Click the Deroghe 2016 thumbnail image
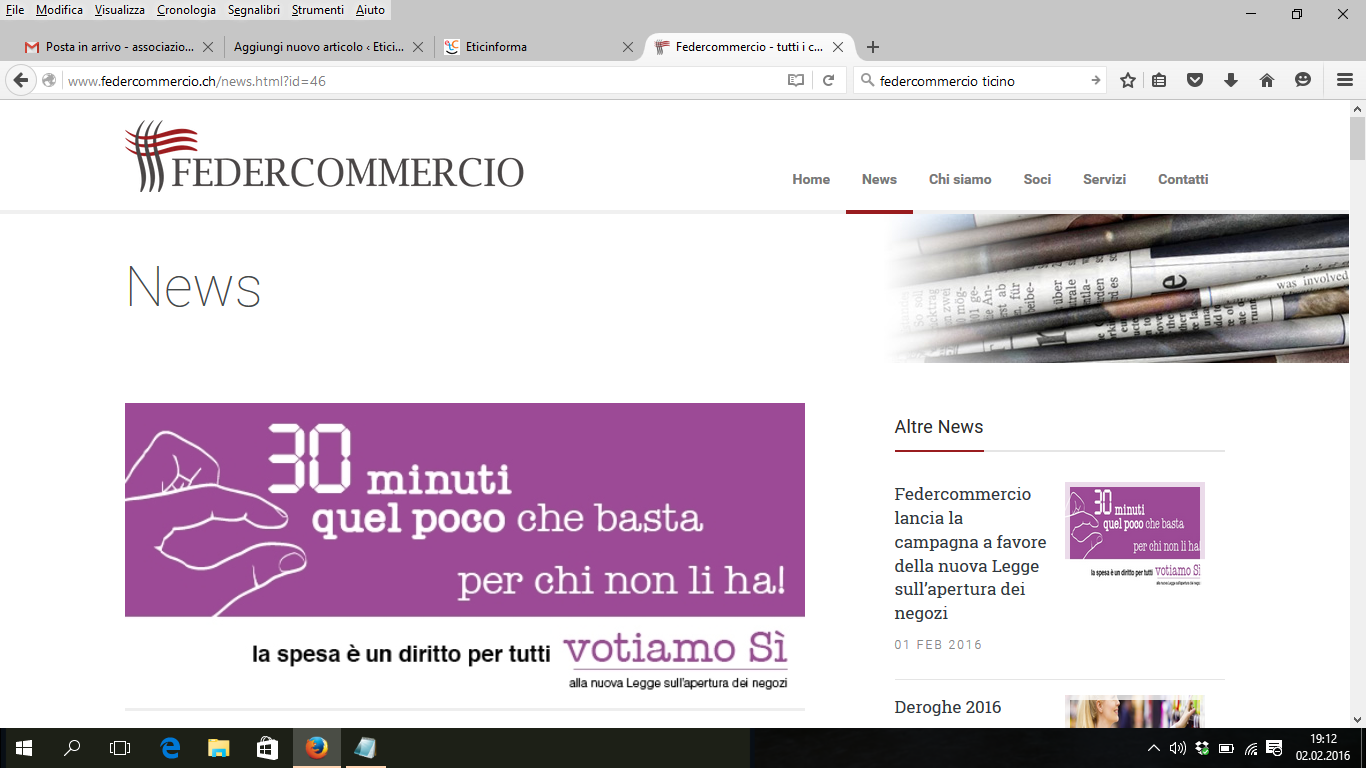This screenshot has height=768, width=1366. pyautogui.click(x=1135, y=711)
